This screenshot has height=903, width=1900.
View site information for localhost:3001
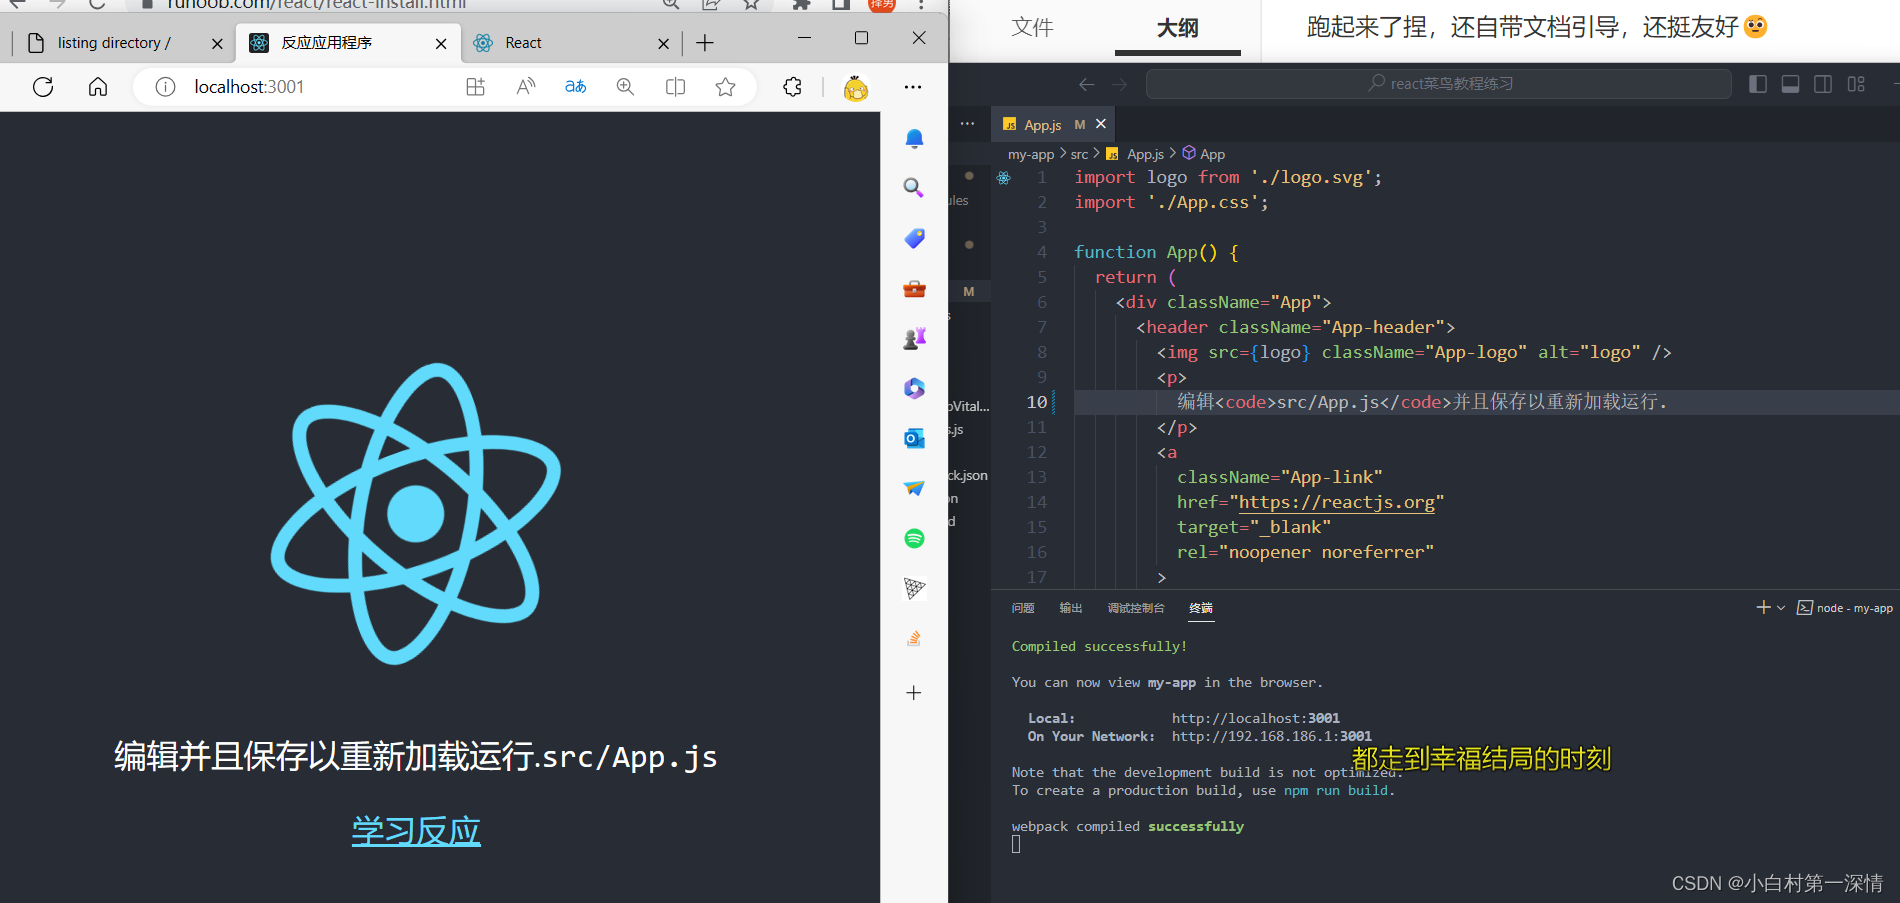(x=166, y=87)
